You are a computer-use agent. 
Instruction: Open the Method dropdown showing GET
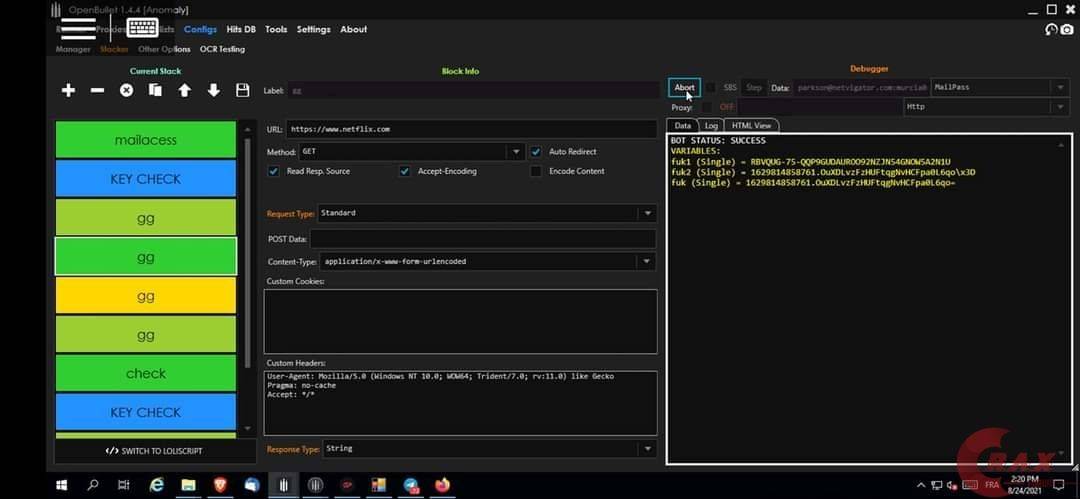pos(516,152)
